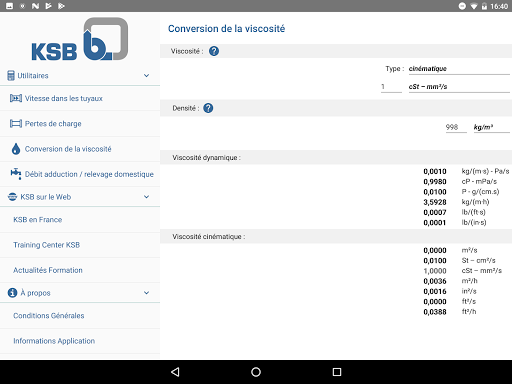Click the Conversion de la viscosité page title
512x384 pixels.
(x=226, y=29)
